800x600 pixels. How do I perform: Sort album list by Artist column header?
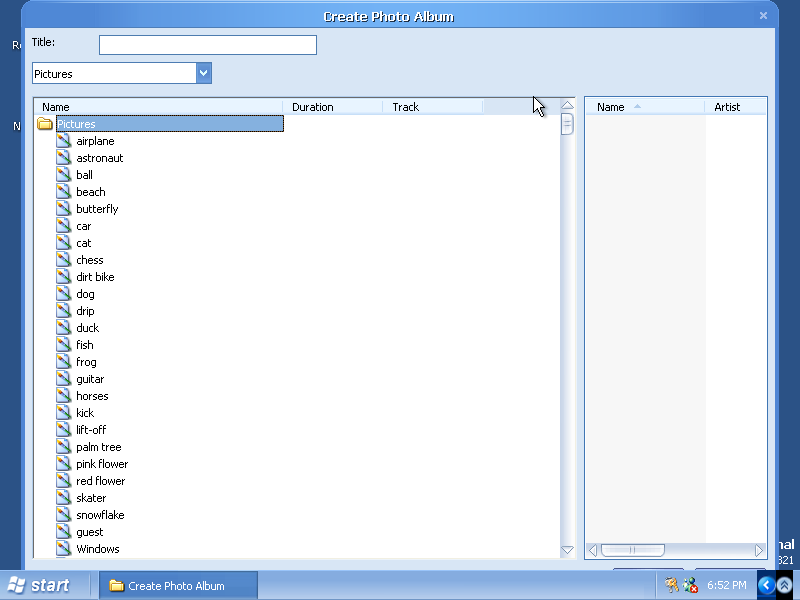click(x=735, y=107)
